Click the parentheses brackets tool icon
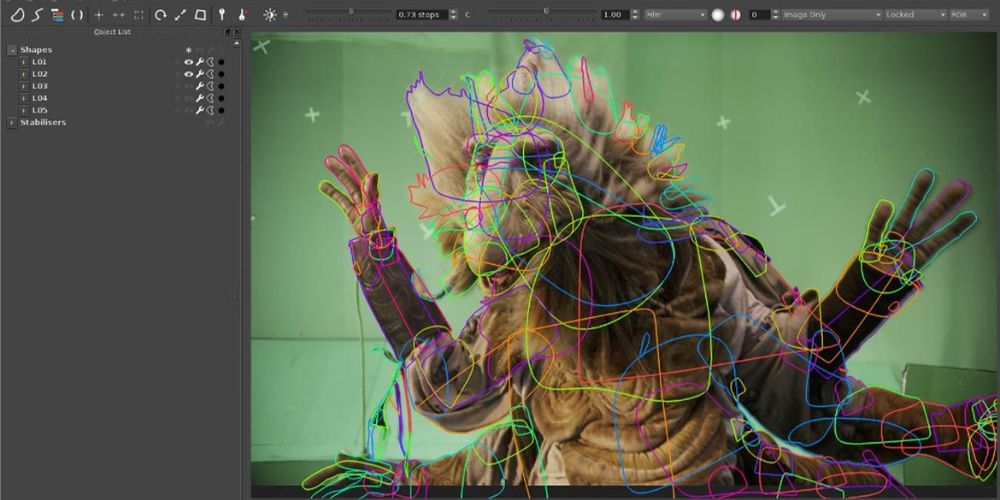The height and width of the screenshot is (500, 1000). point(76,15)
